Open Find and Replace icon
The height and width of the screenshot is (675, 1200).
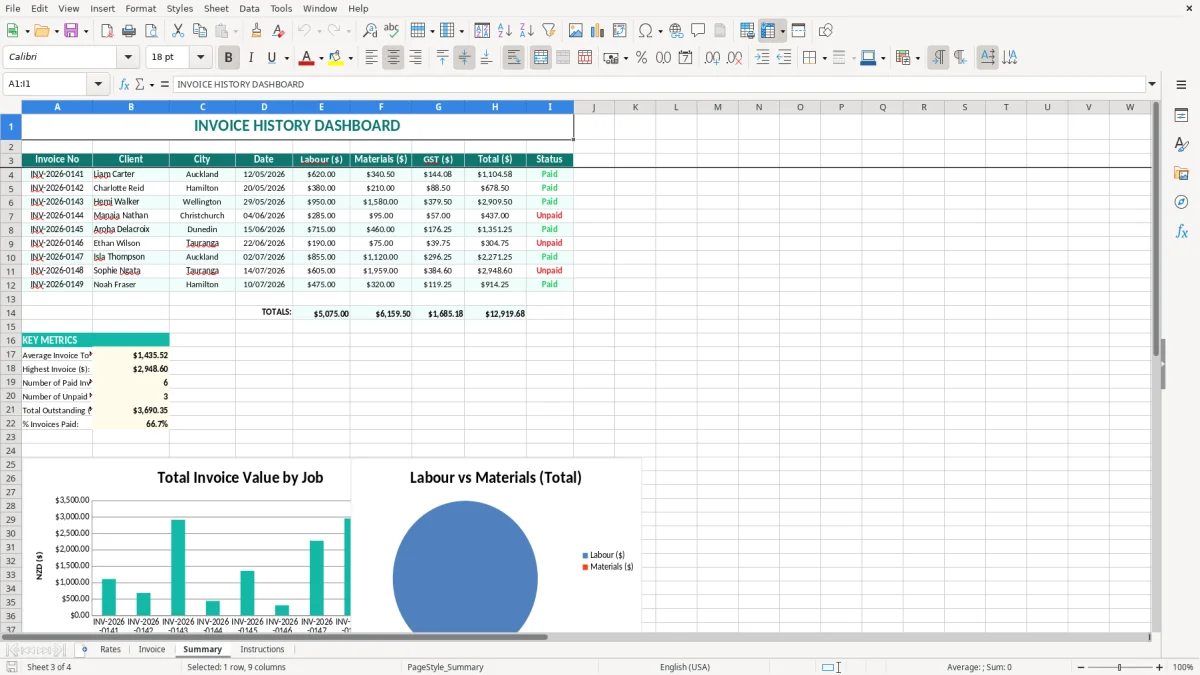pyautogui.click(x=370, y=31)
